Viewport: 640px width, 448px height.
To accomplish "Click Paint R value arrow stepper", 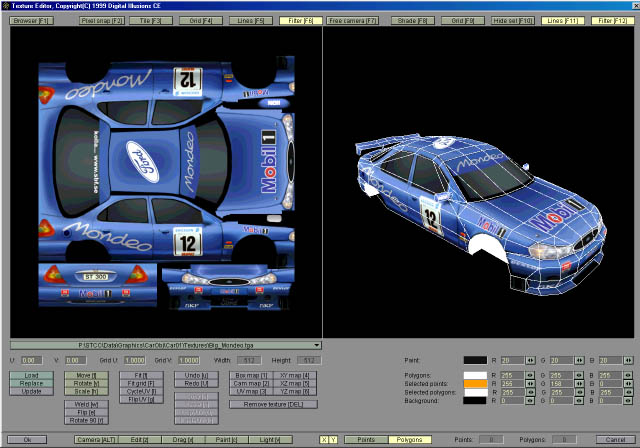I will 530,360.
